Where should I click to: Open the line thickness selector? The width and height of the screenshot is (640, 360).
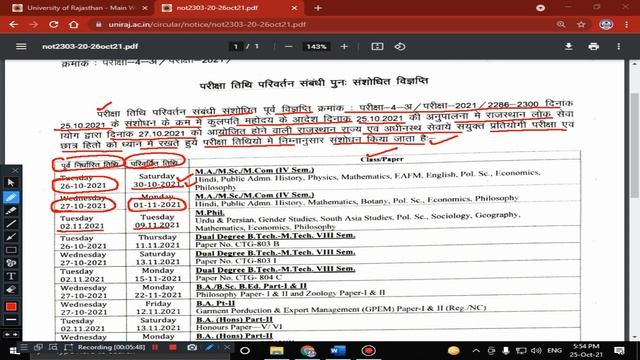point(11,320)
